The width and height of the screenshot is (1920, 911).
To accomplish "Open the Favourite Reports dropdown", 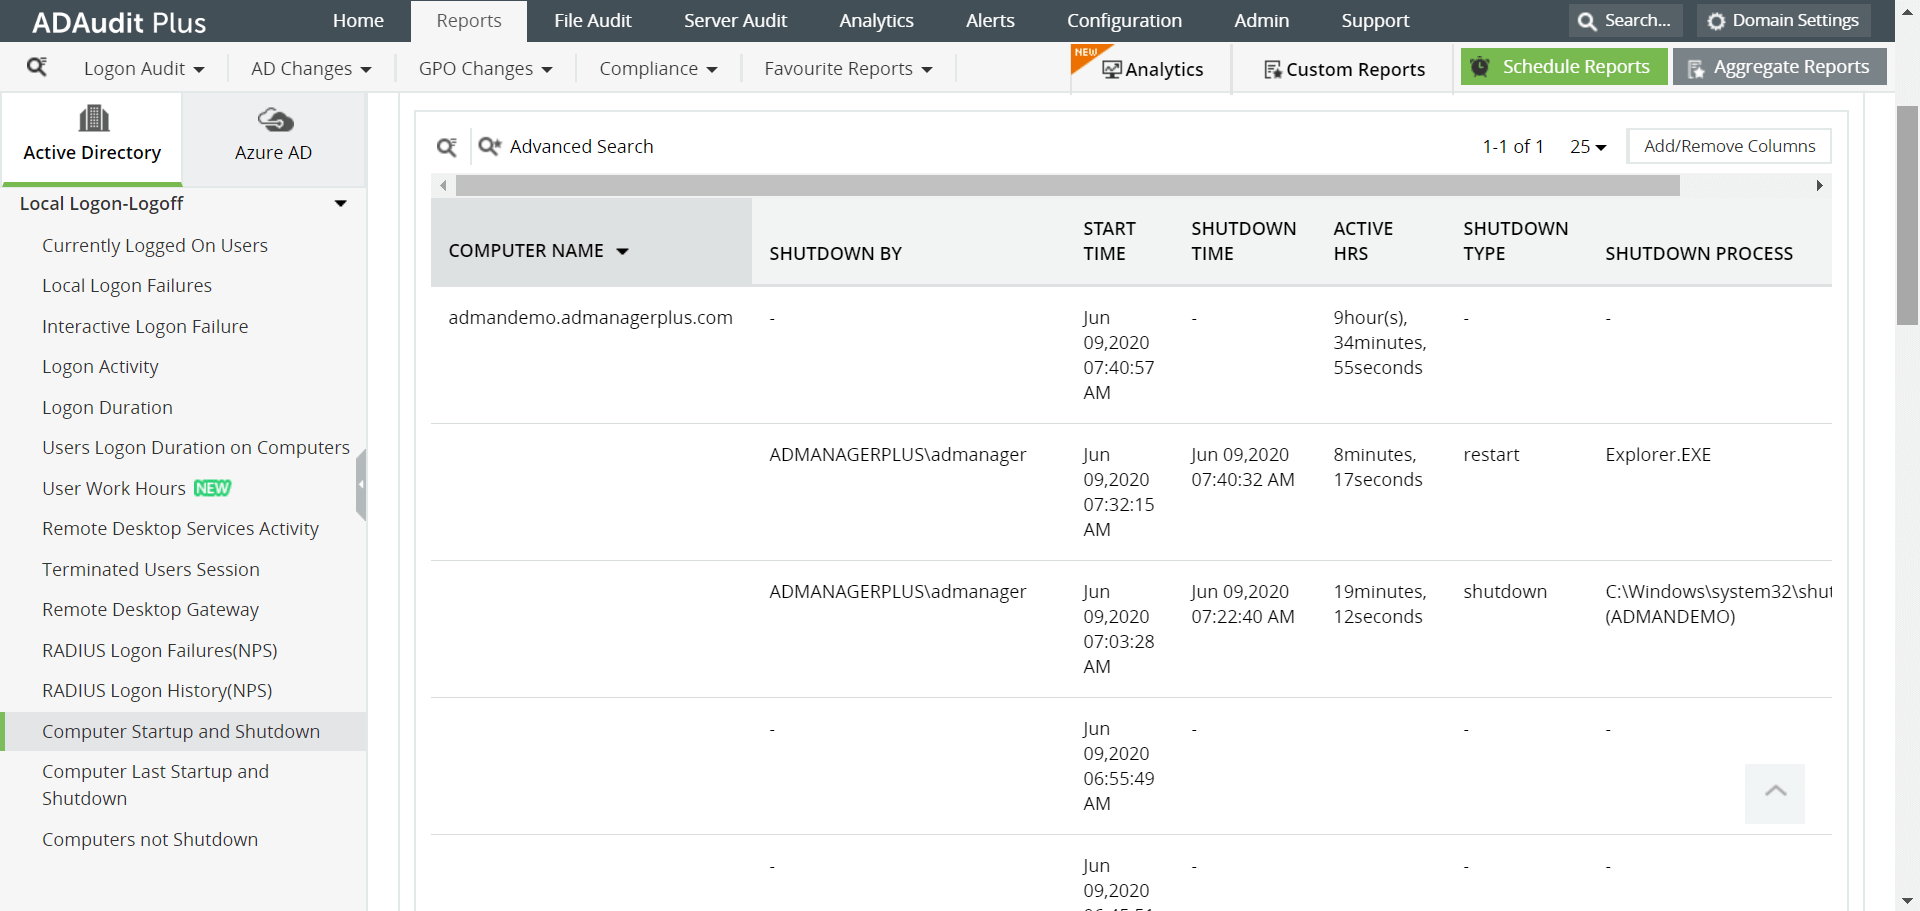I will 848,68.
